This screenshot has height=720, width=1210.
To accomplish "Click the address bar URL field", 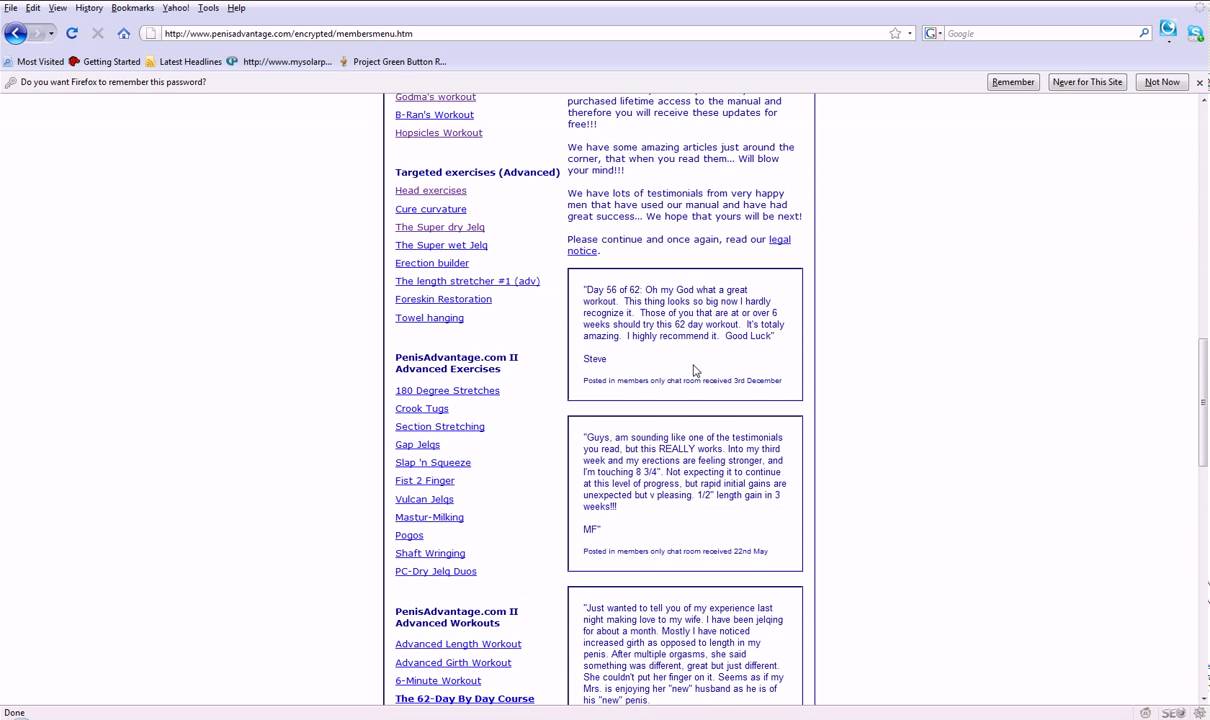I will click(x=524, y=33).
